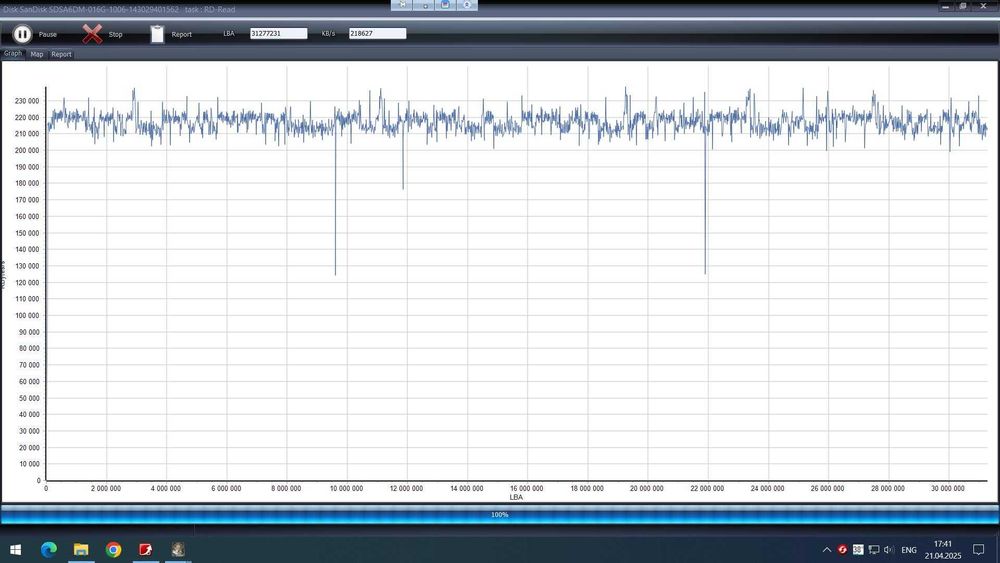Restore down the disk test window
Screen dimensions: 1000x563
click(x=963, y=6)
